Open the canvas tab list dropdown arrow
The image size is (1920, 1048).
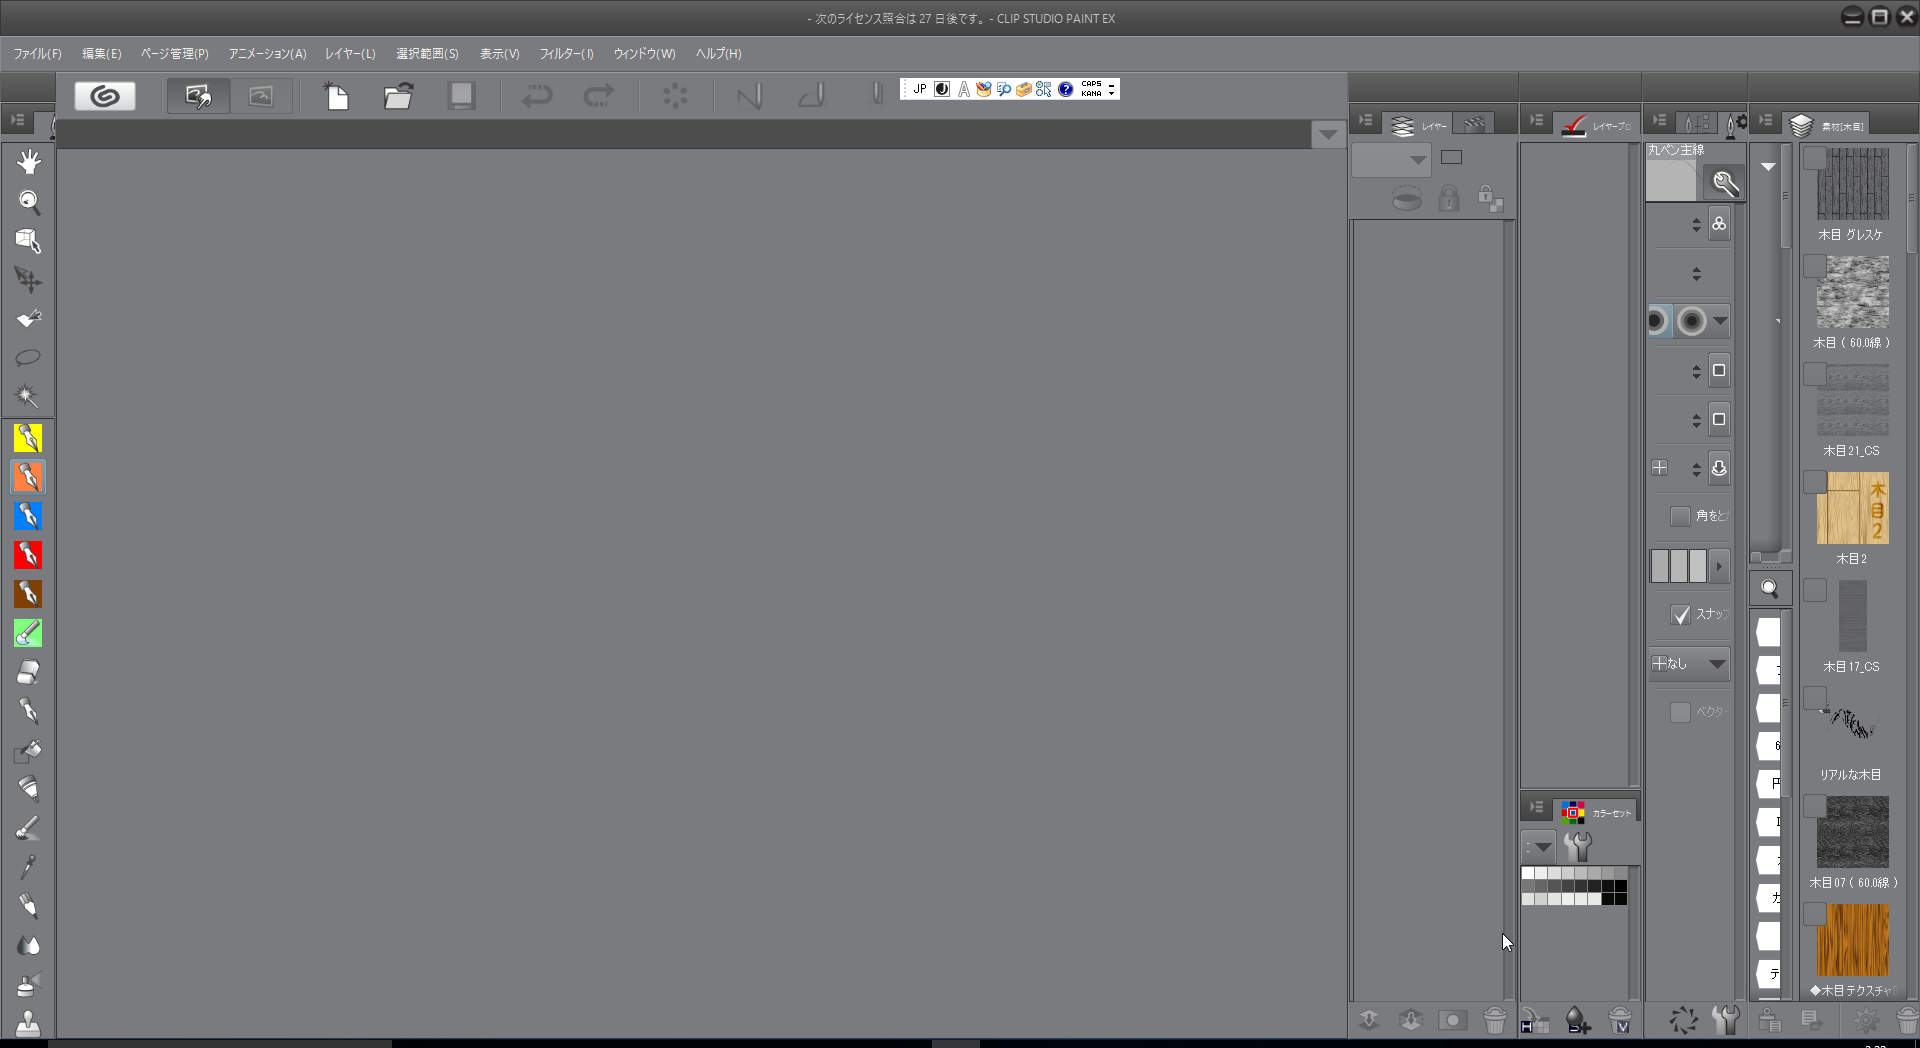1328,135
